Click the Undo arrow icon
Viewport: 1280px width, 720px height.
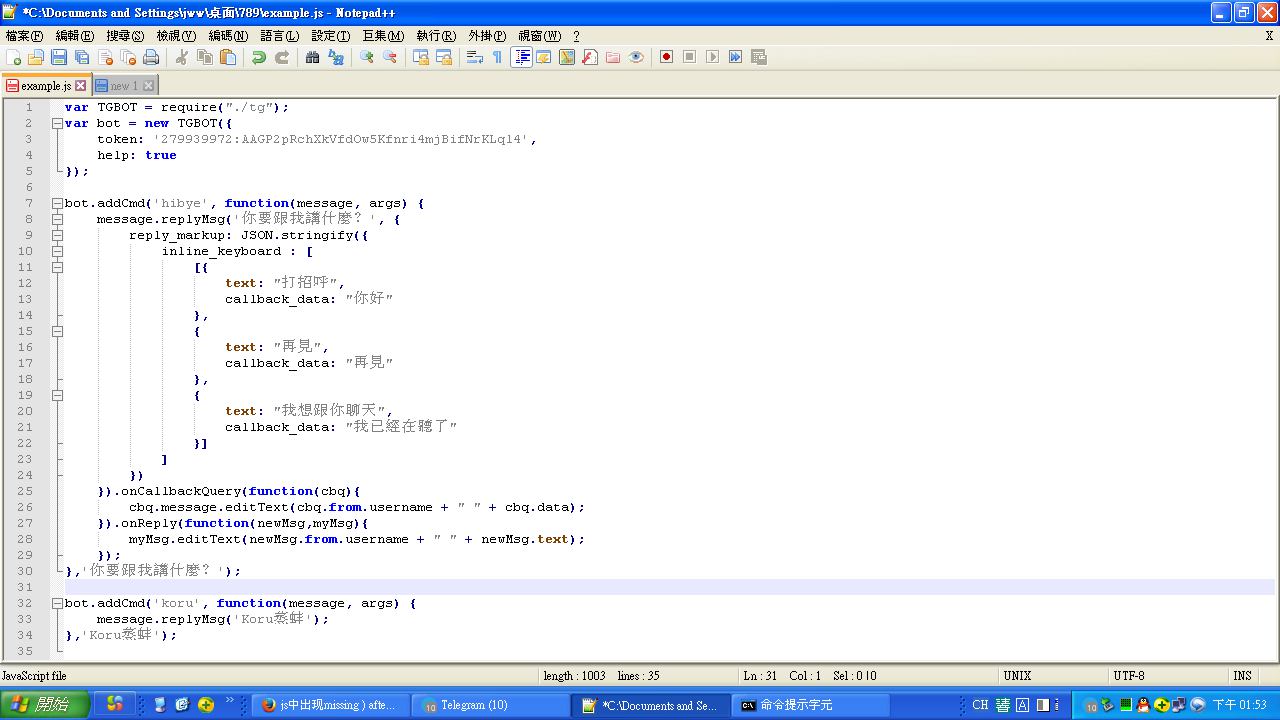(259, 57)
